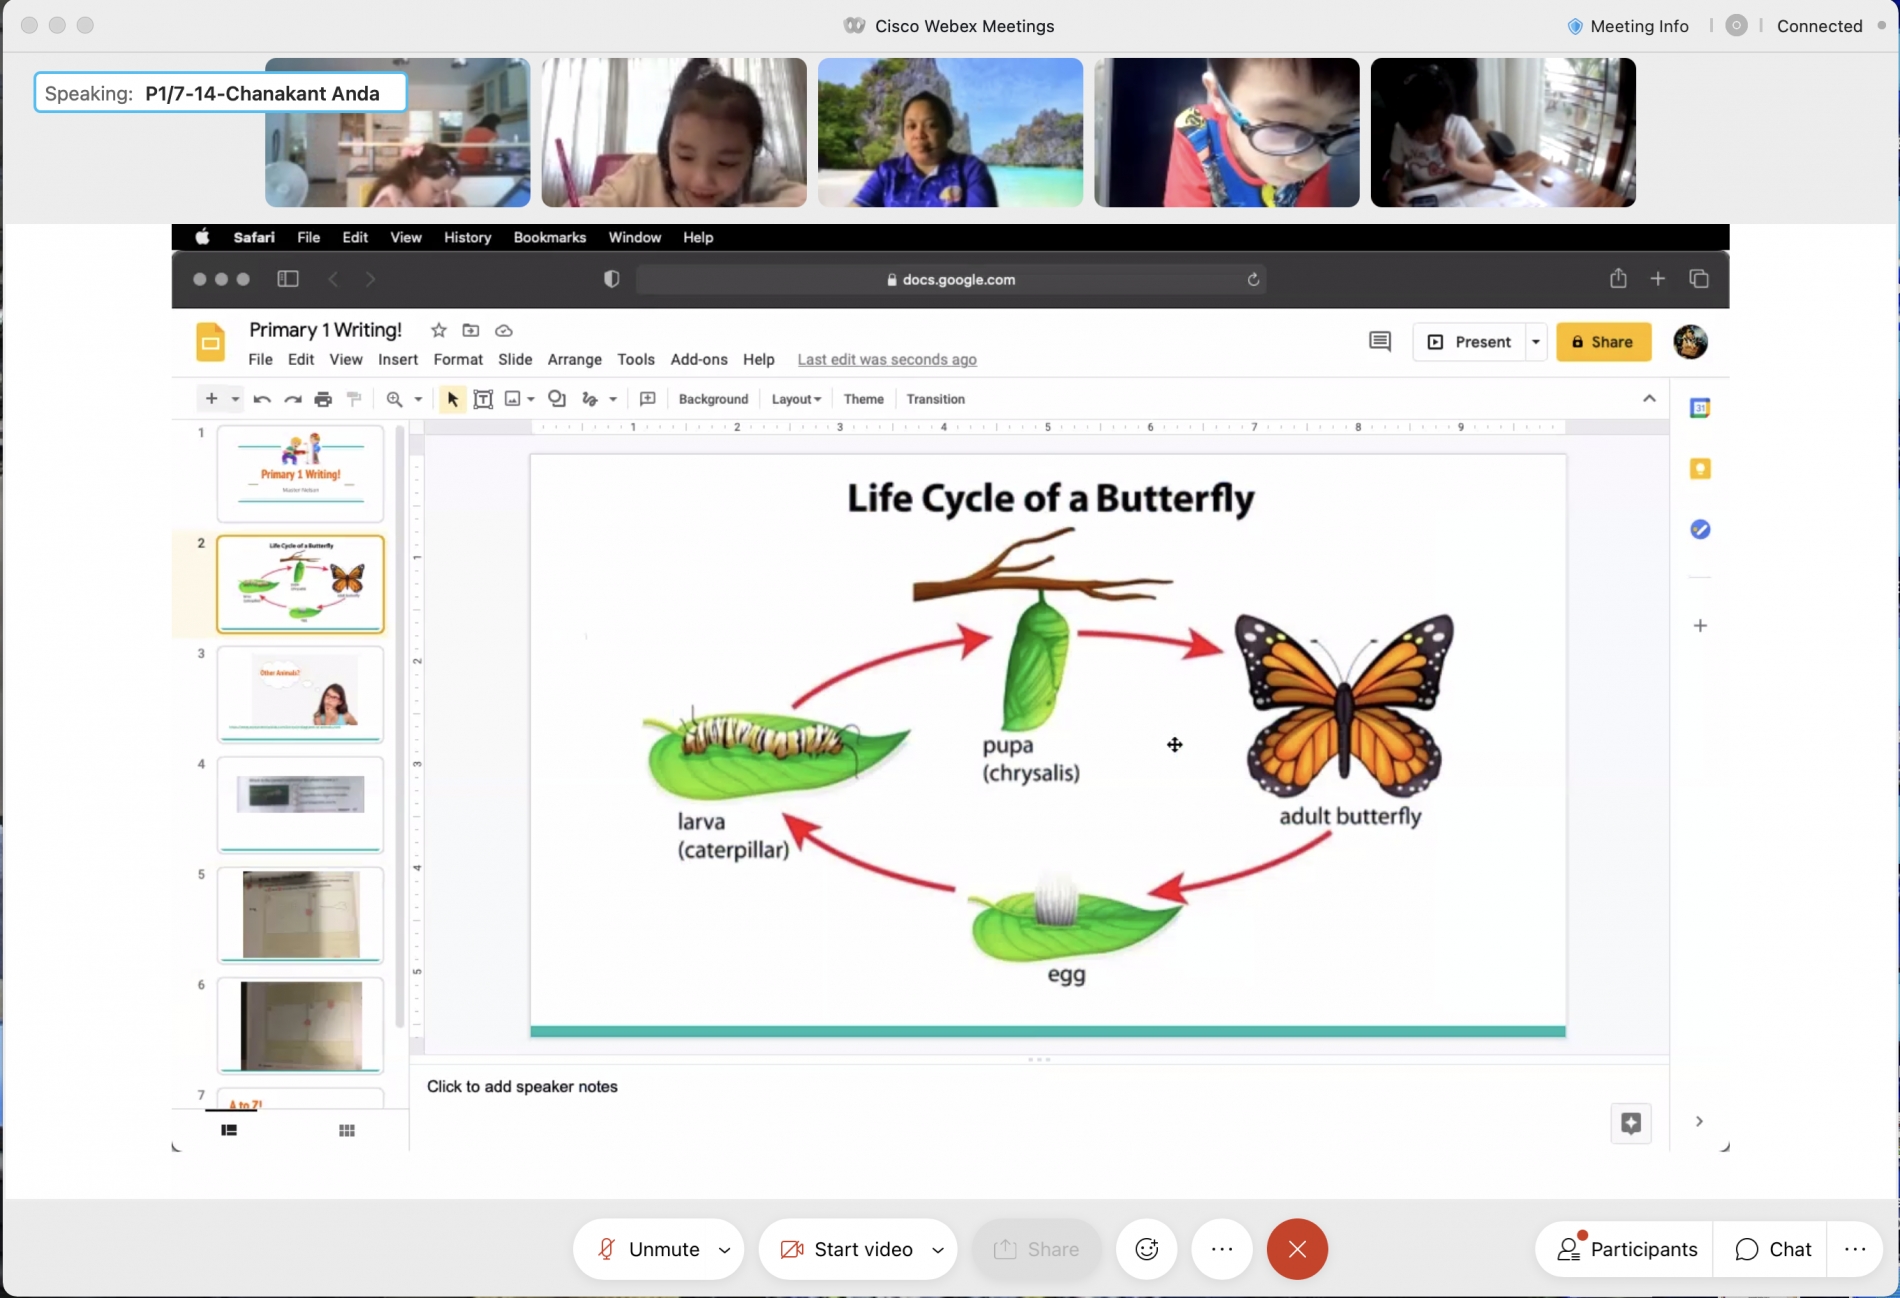Open panel options ellipsis next to Chat
The height and width of the screenshot is (1298, 1900).
[x=1855, y=1249]
